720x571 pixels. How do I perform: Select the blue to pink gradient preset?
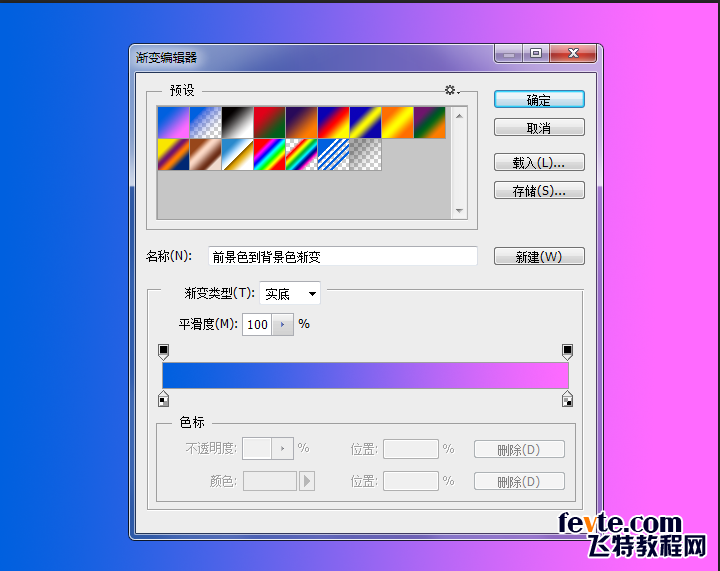point(174,123)
